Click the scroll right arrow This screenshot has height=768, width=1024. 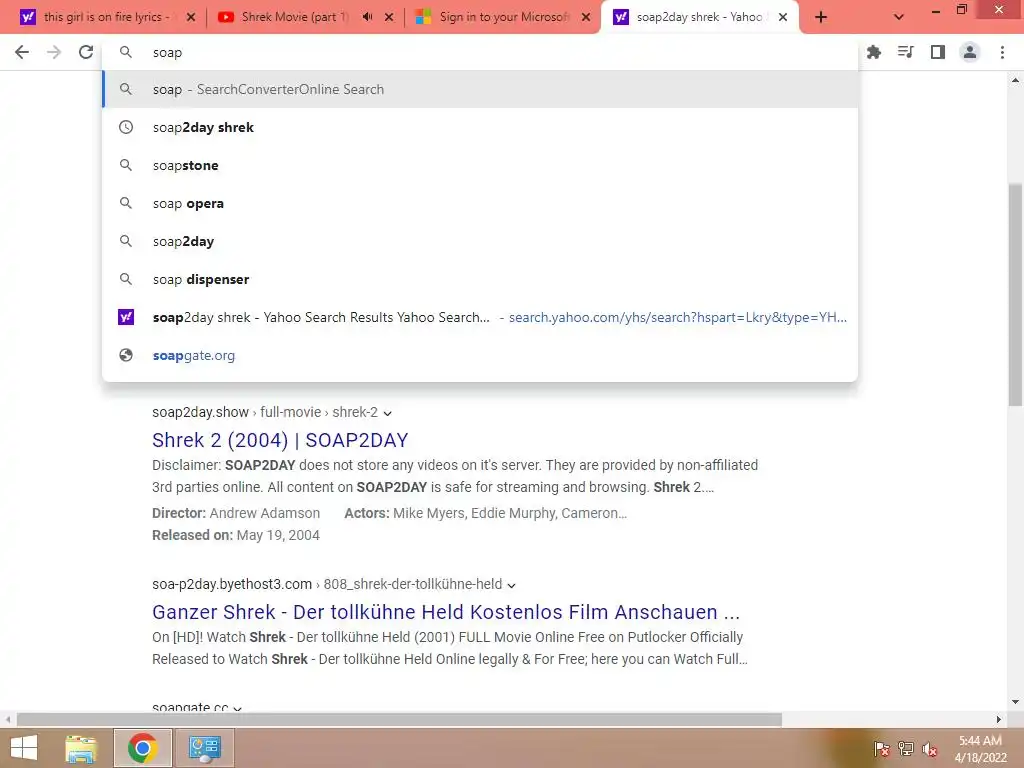click(999, 720)
